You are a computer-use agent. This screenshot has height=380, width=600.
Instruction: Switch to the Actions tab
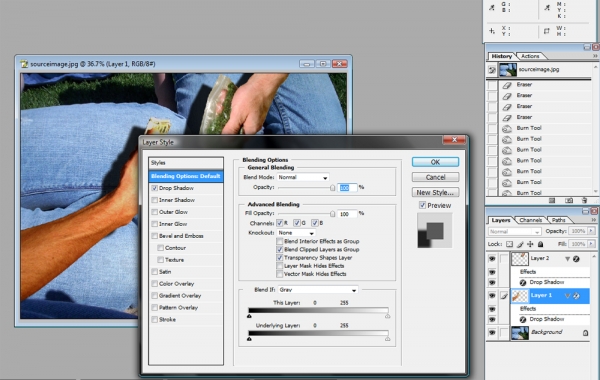(x=530, y=56)
